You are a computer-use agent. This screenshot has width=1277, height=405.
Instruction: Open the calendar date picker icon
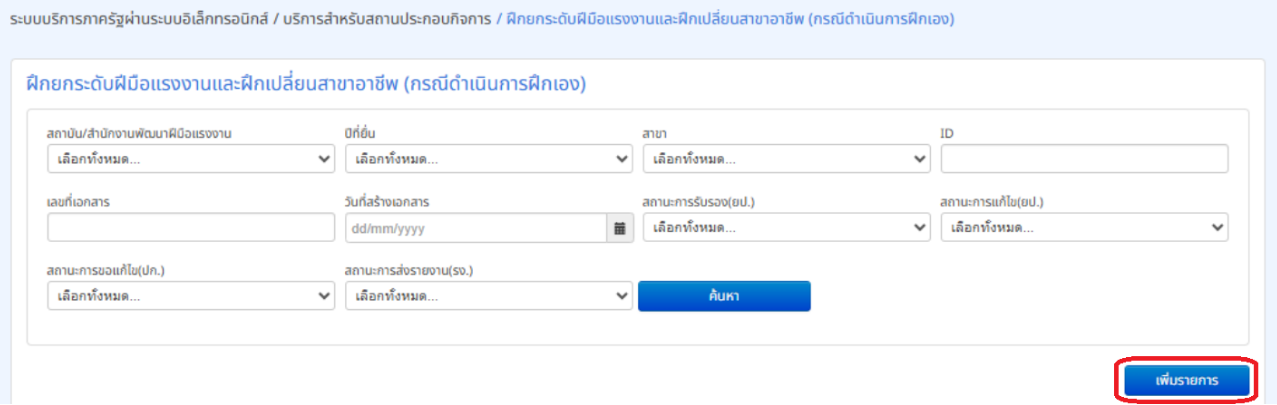620,228
